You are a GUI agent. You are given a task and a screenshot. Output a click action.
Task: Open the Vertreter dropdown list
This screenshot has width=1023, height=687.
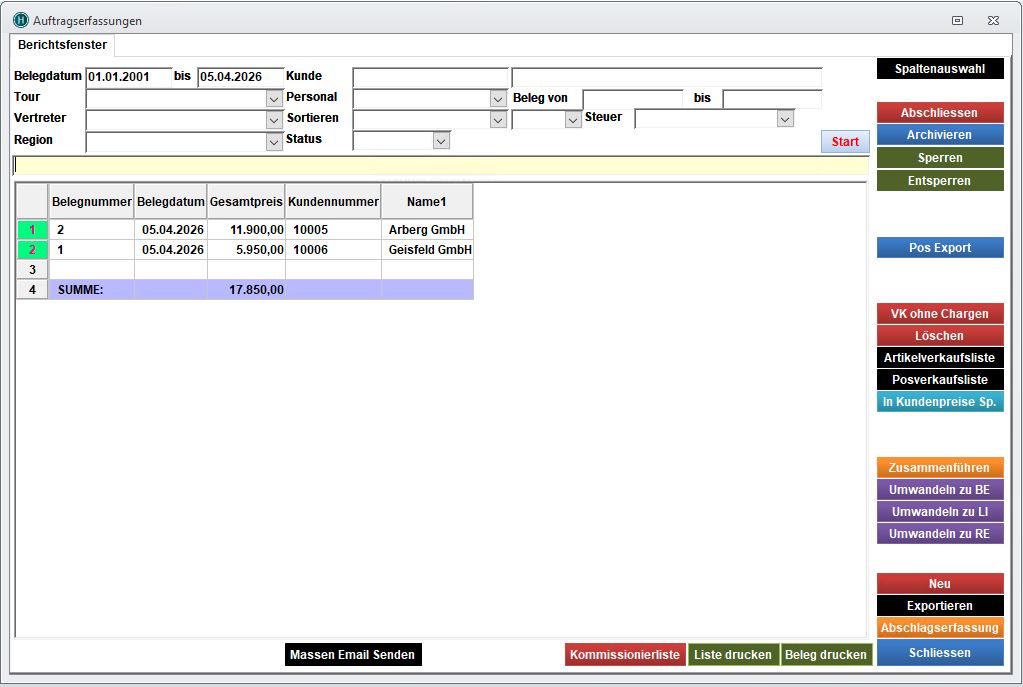coord(274,120)
